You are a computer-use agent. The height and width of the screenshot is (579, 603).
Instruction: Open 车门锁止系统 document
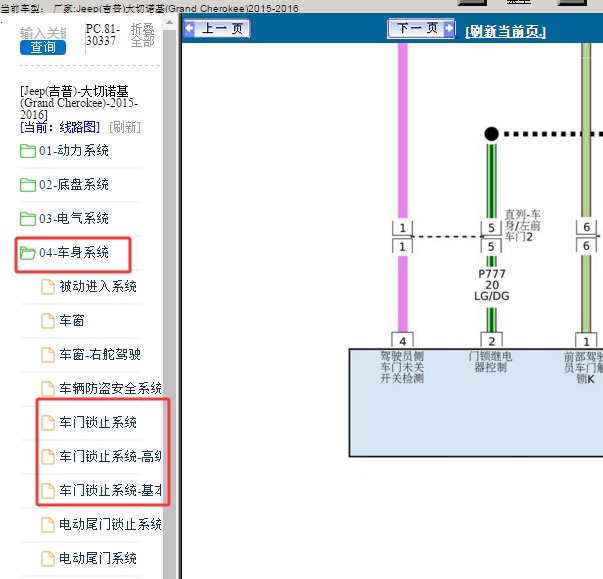point(98,422)
